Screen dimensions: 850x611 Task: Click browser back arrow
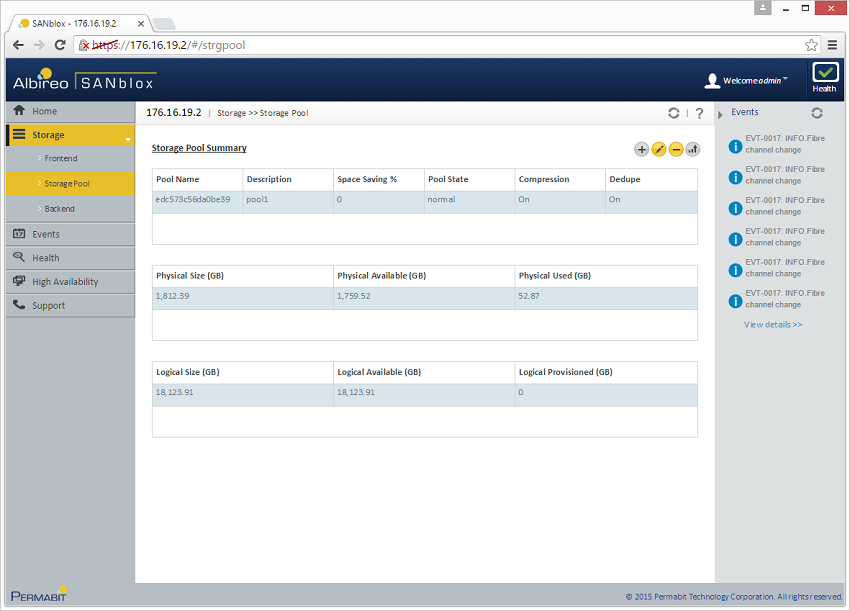tap(18, 45)
